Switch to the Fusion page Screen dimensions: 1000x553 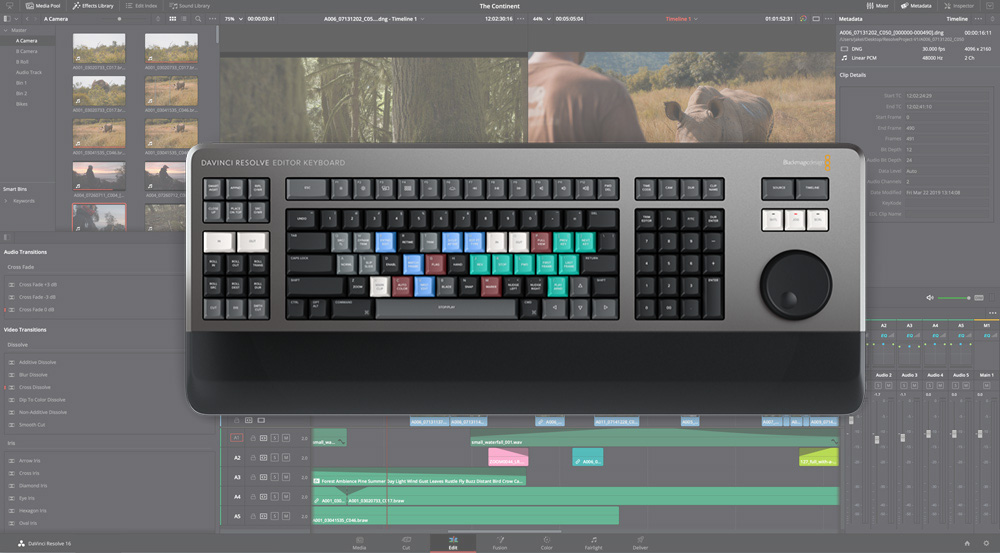(x=500, y=543)
